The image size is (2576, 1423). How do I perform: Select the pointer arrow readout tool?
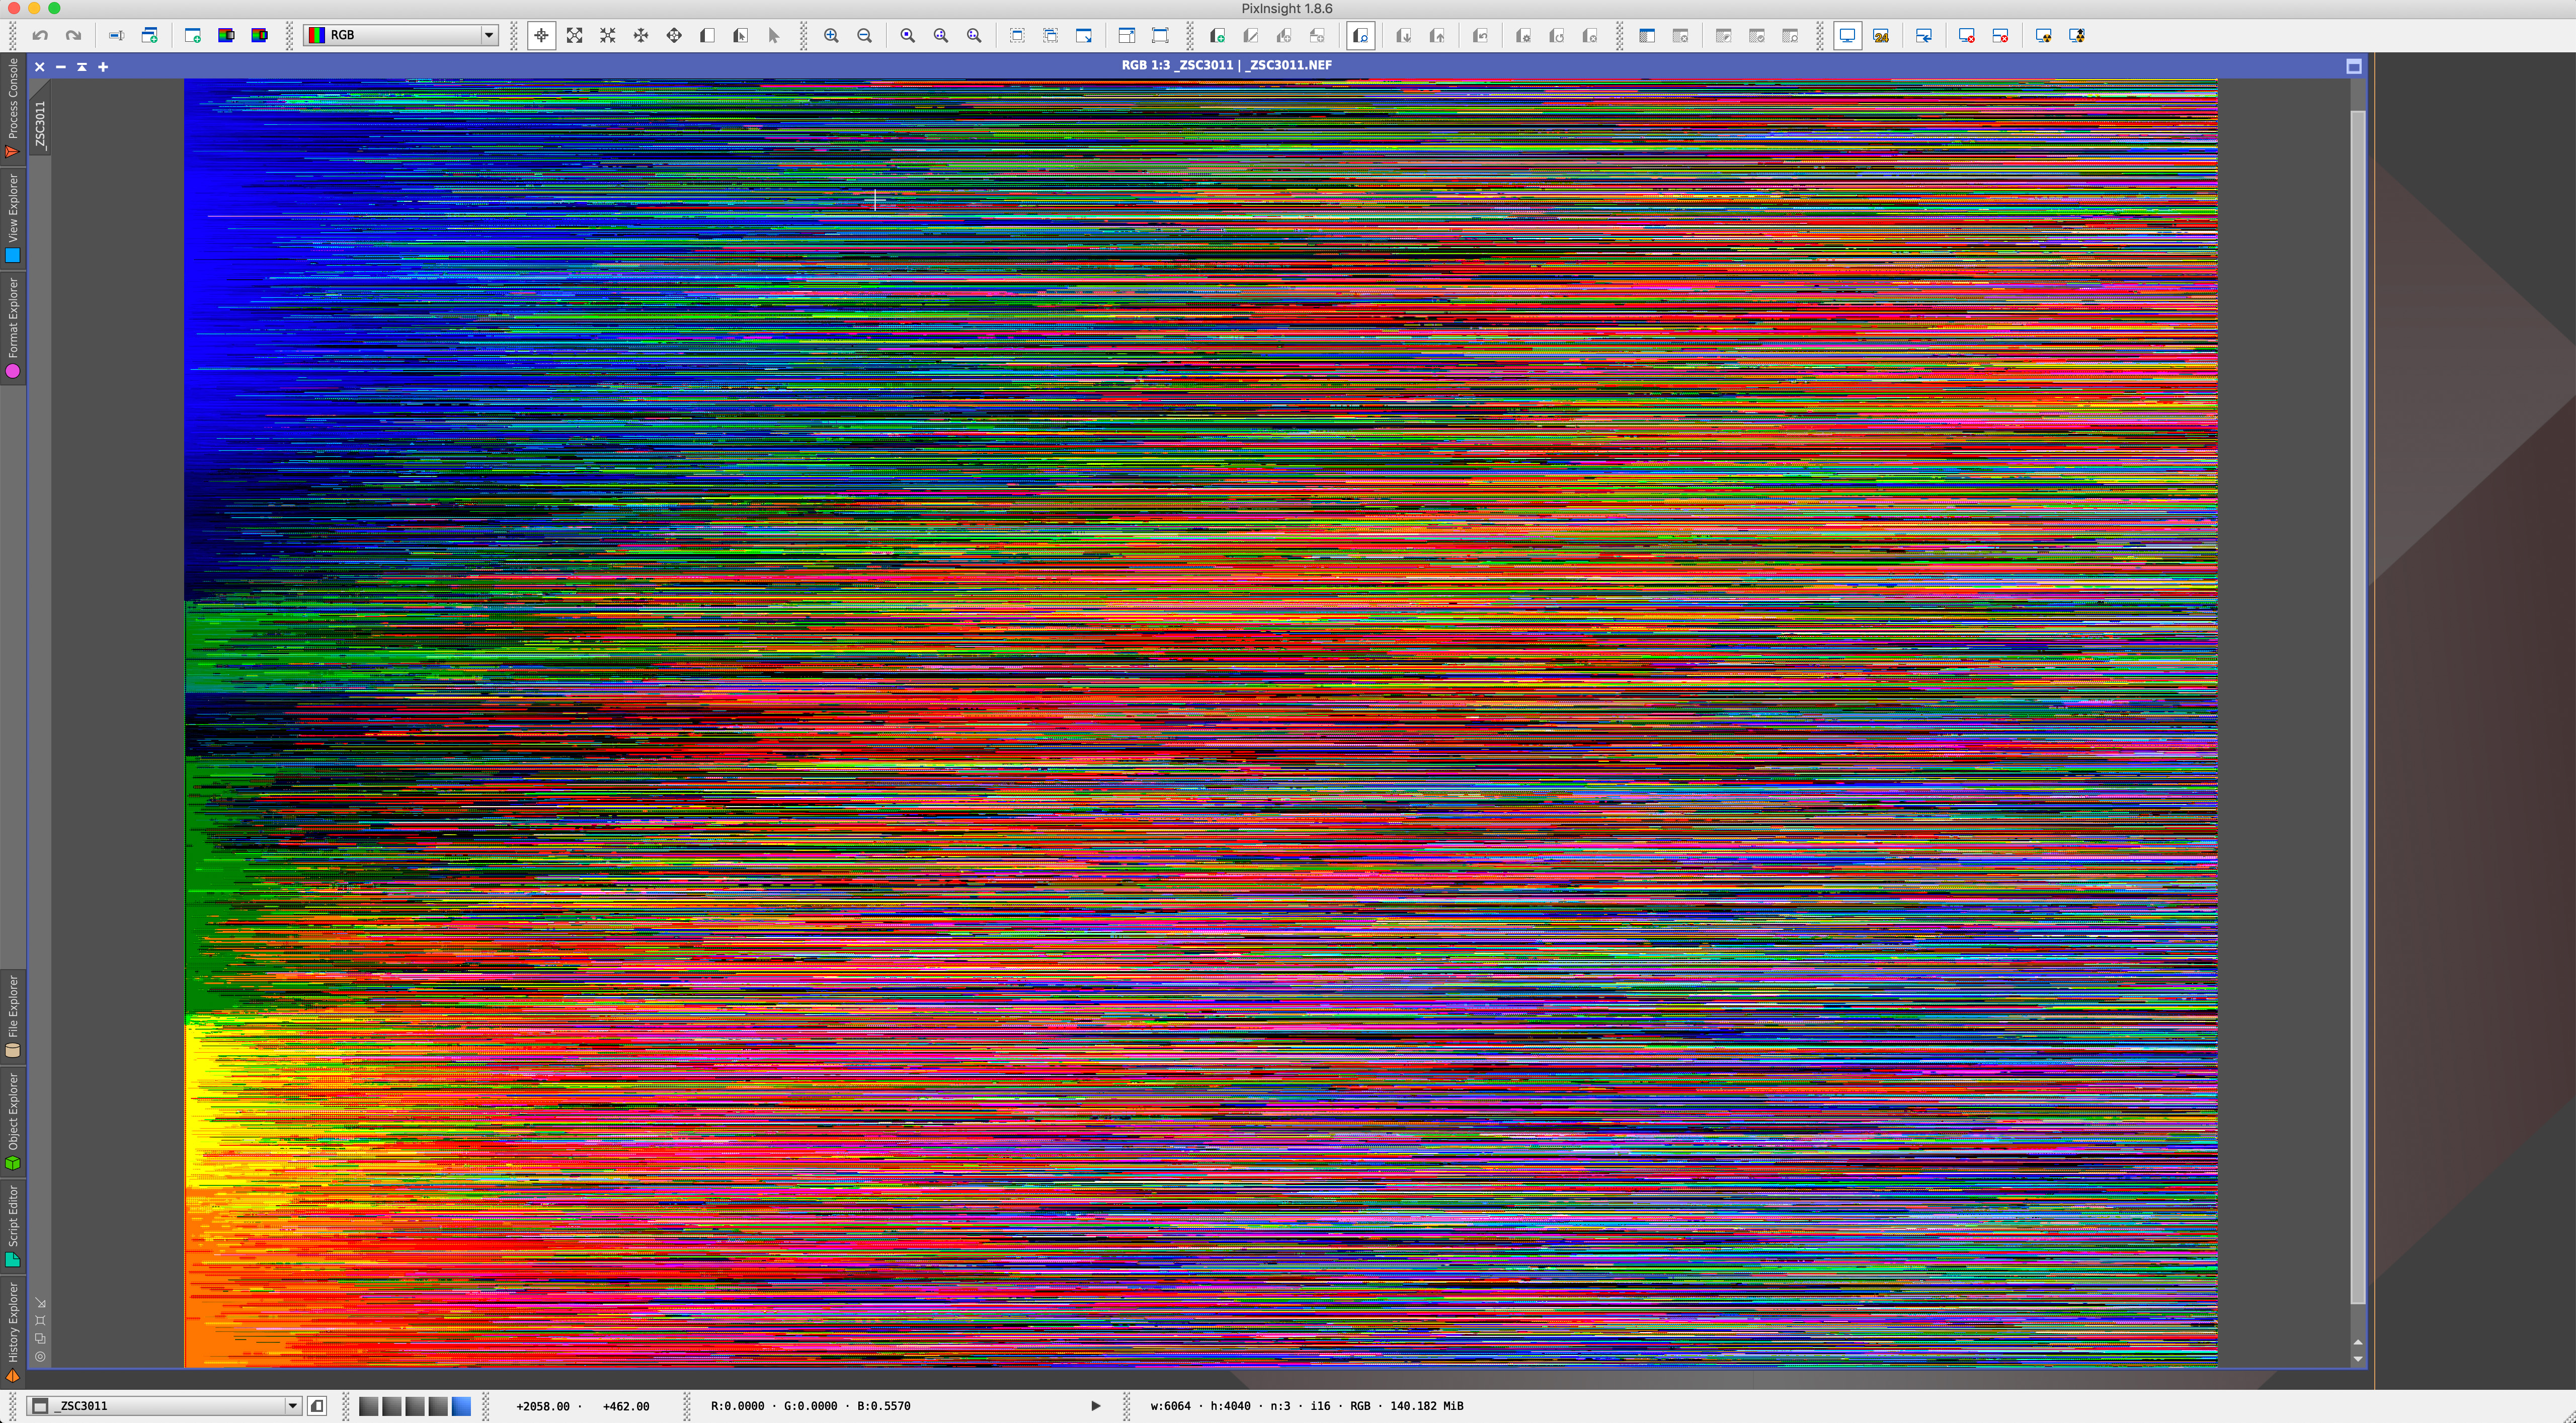[x=773, y=35]
